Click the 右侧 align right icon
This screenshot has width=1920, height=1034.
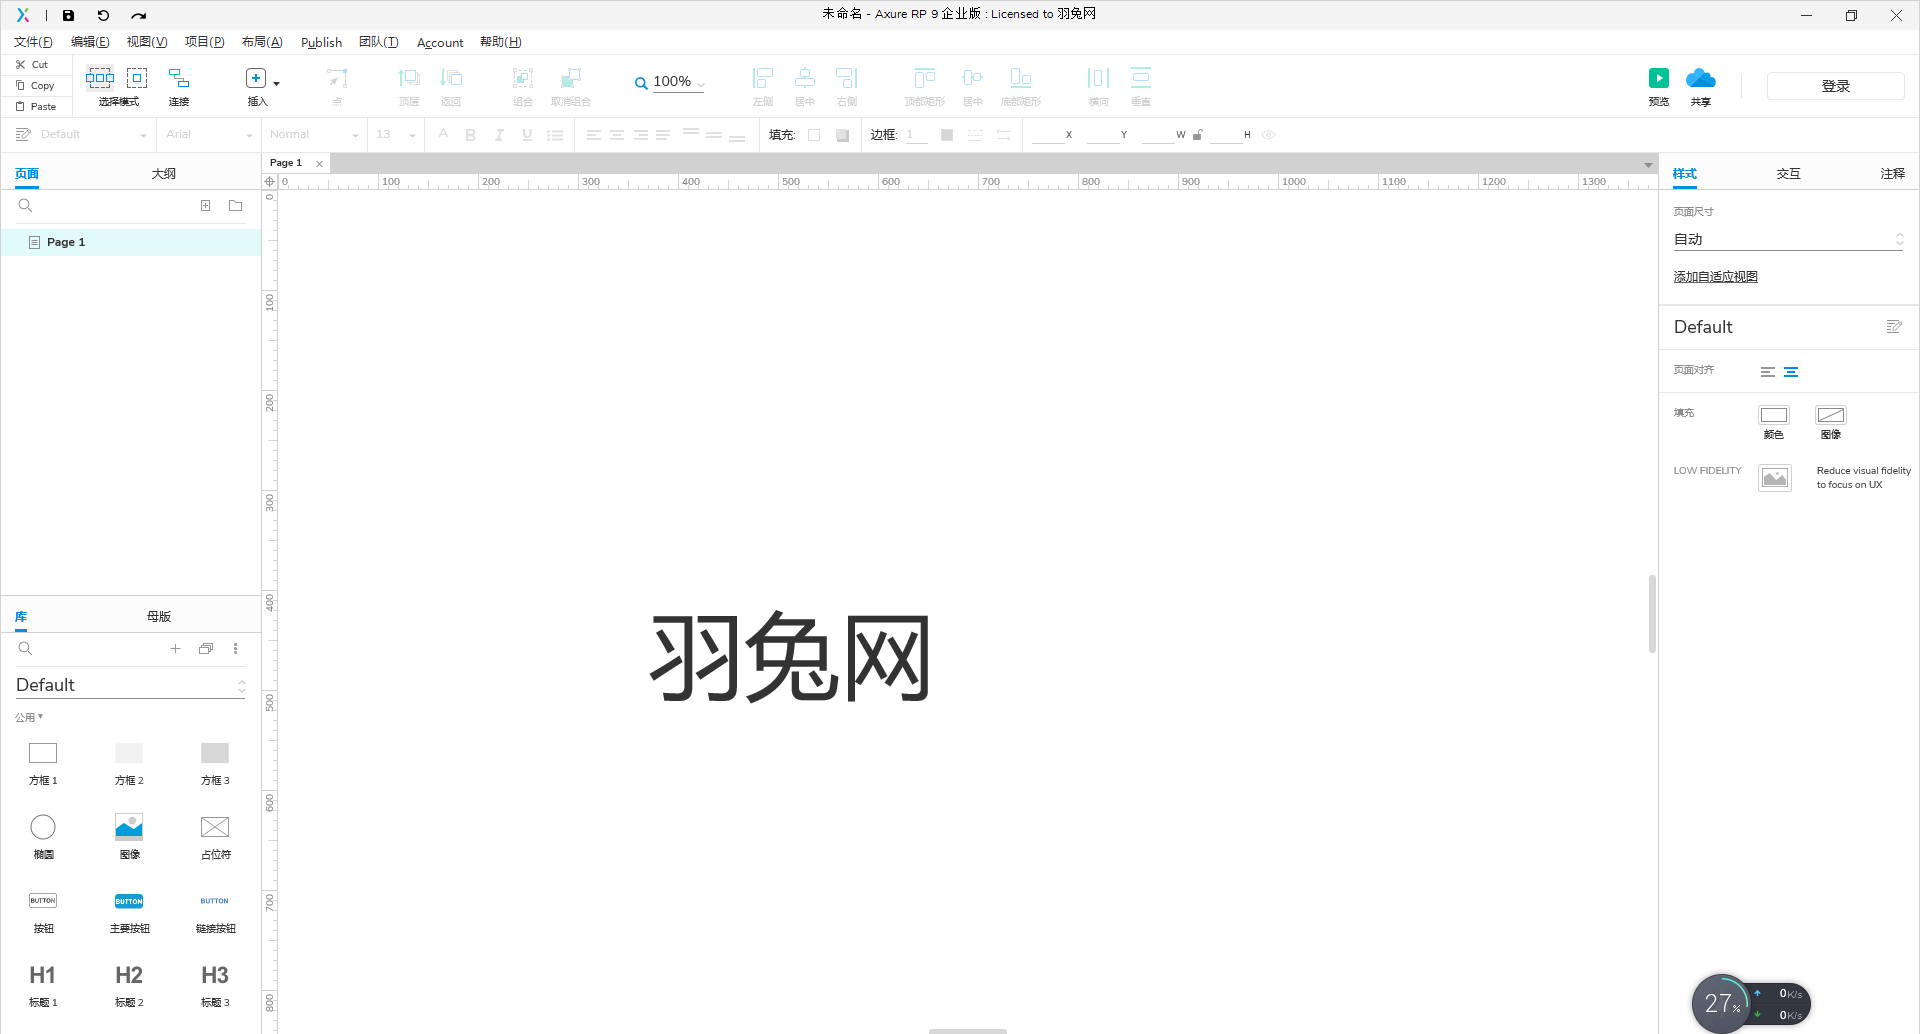point(847,78)
